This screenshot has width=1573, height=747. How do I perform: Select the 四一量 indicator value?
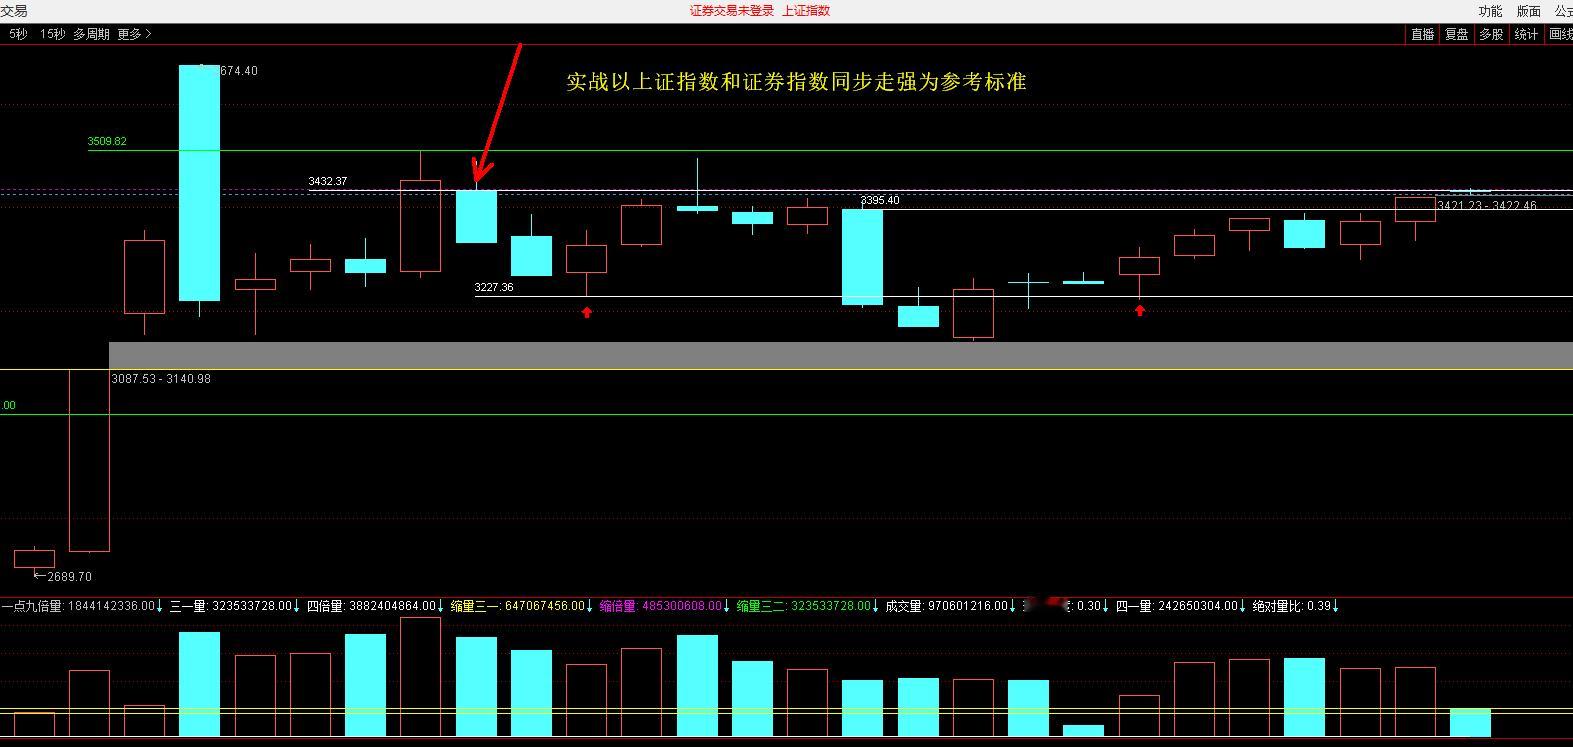1181,606
